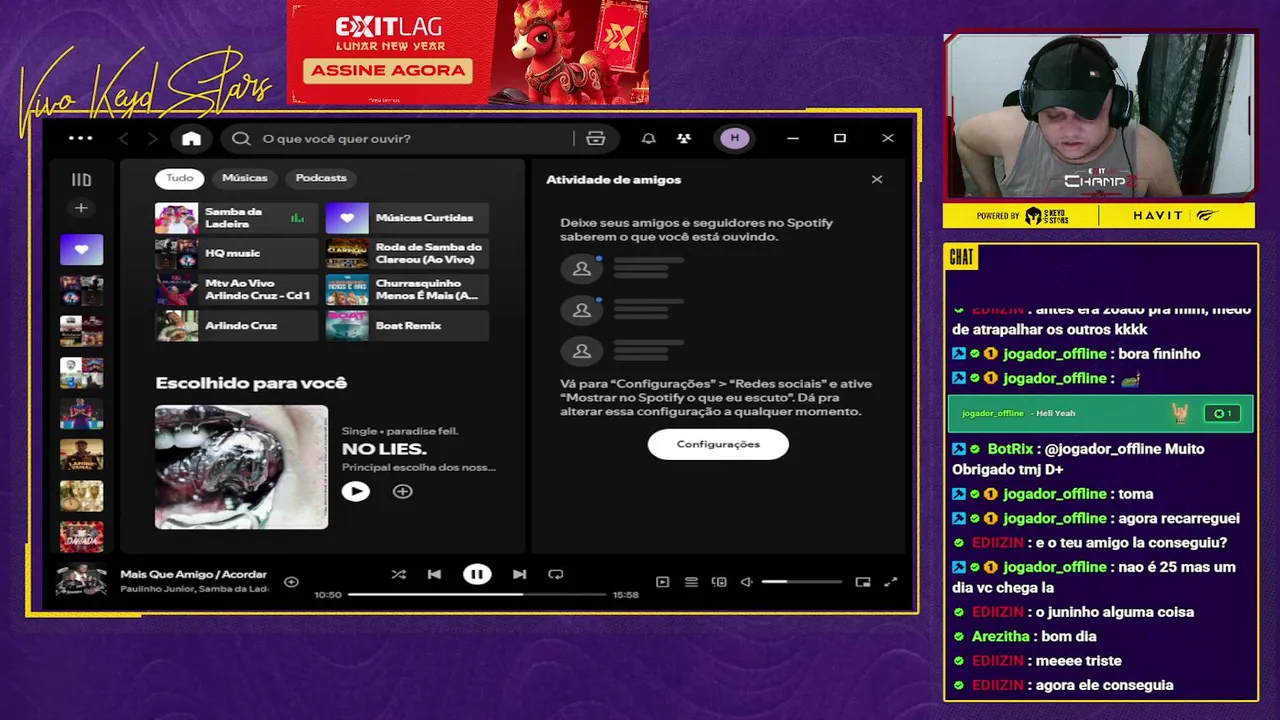Add current track to Liked Songs
The height and width of the screenshot is (720, 1280).
(291, 582)
